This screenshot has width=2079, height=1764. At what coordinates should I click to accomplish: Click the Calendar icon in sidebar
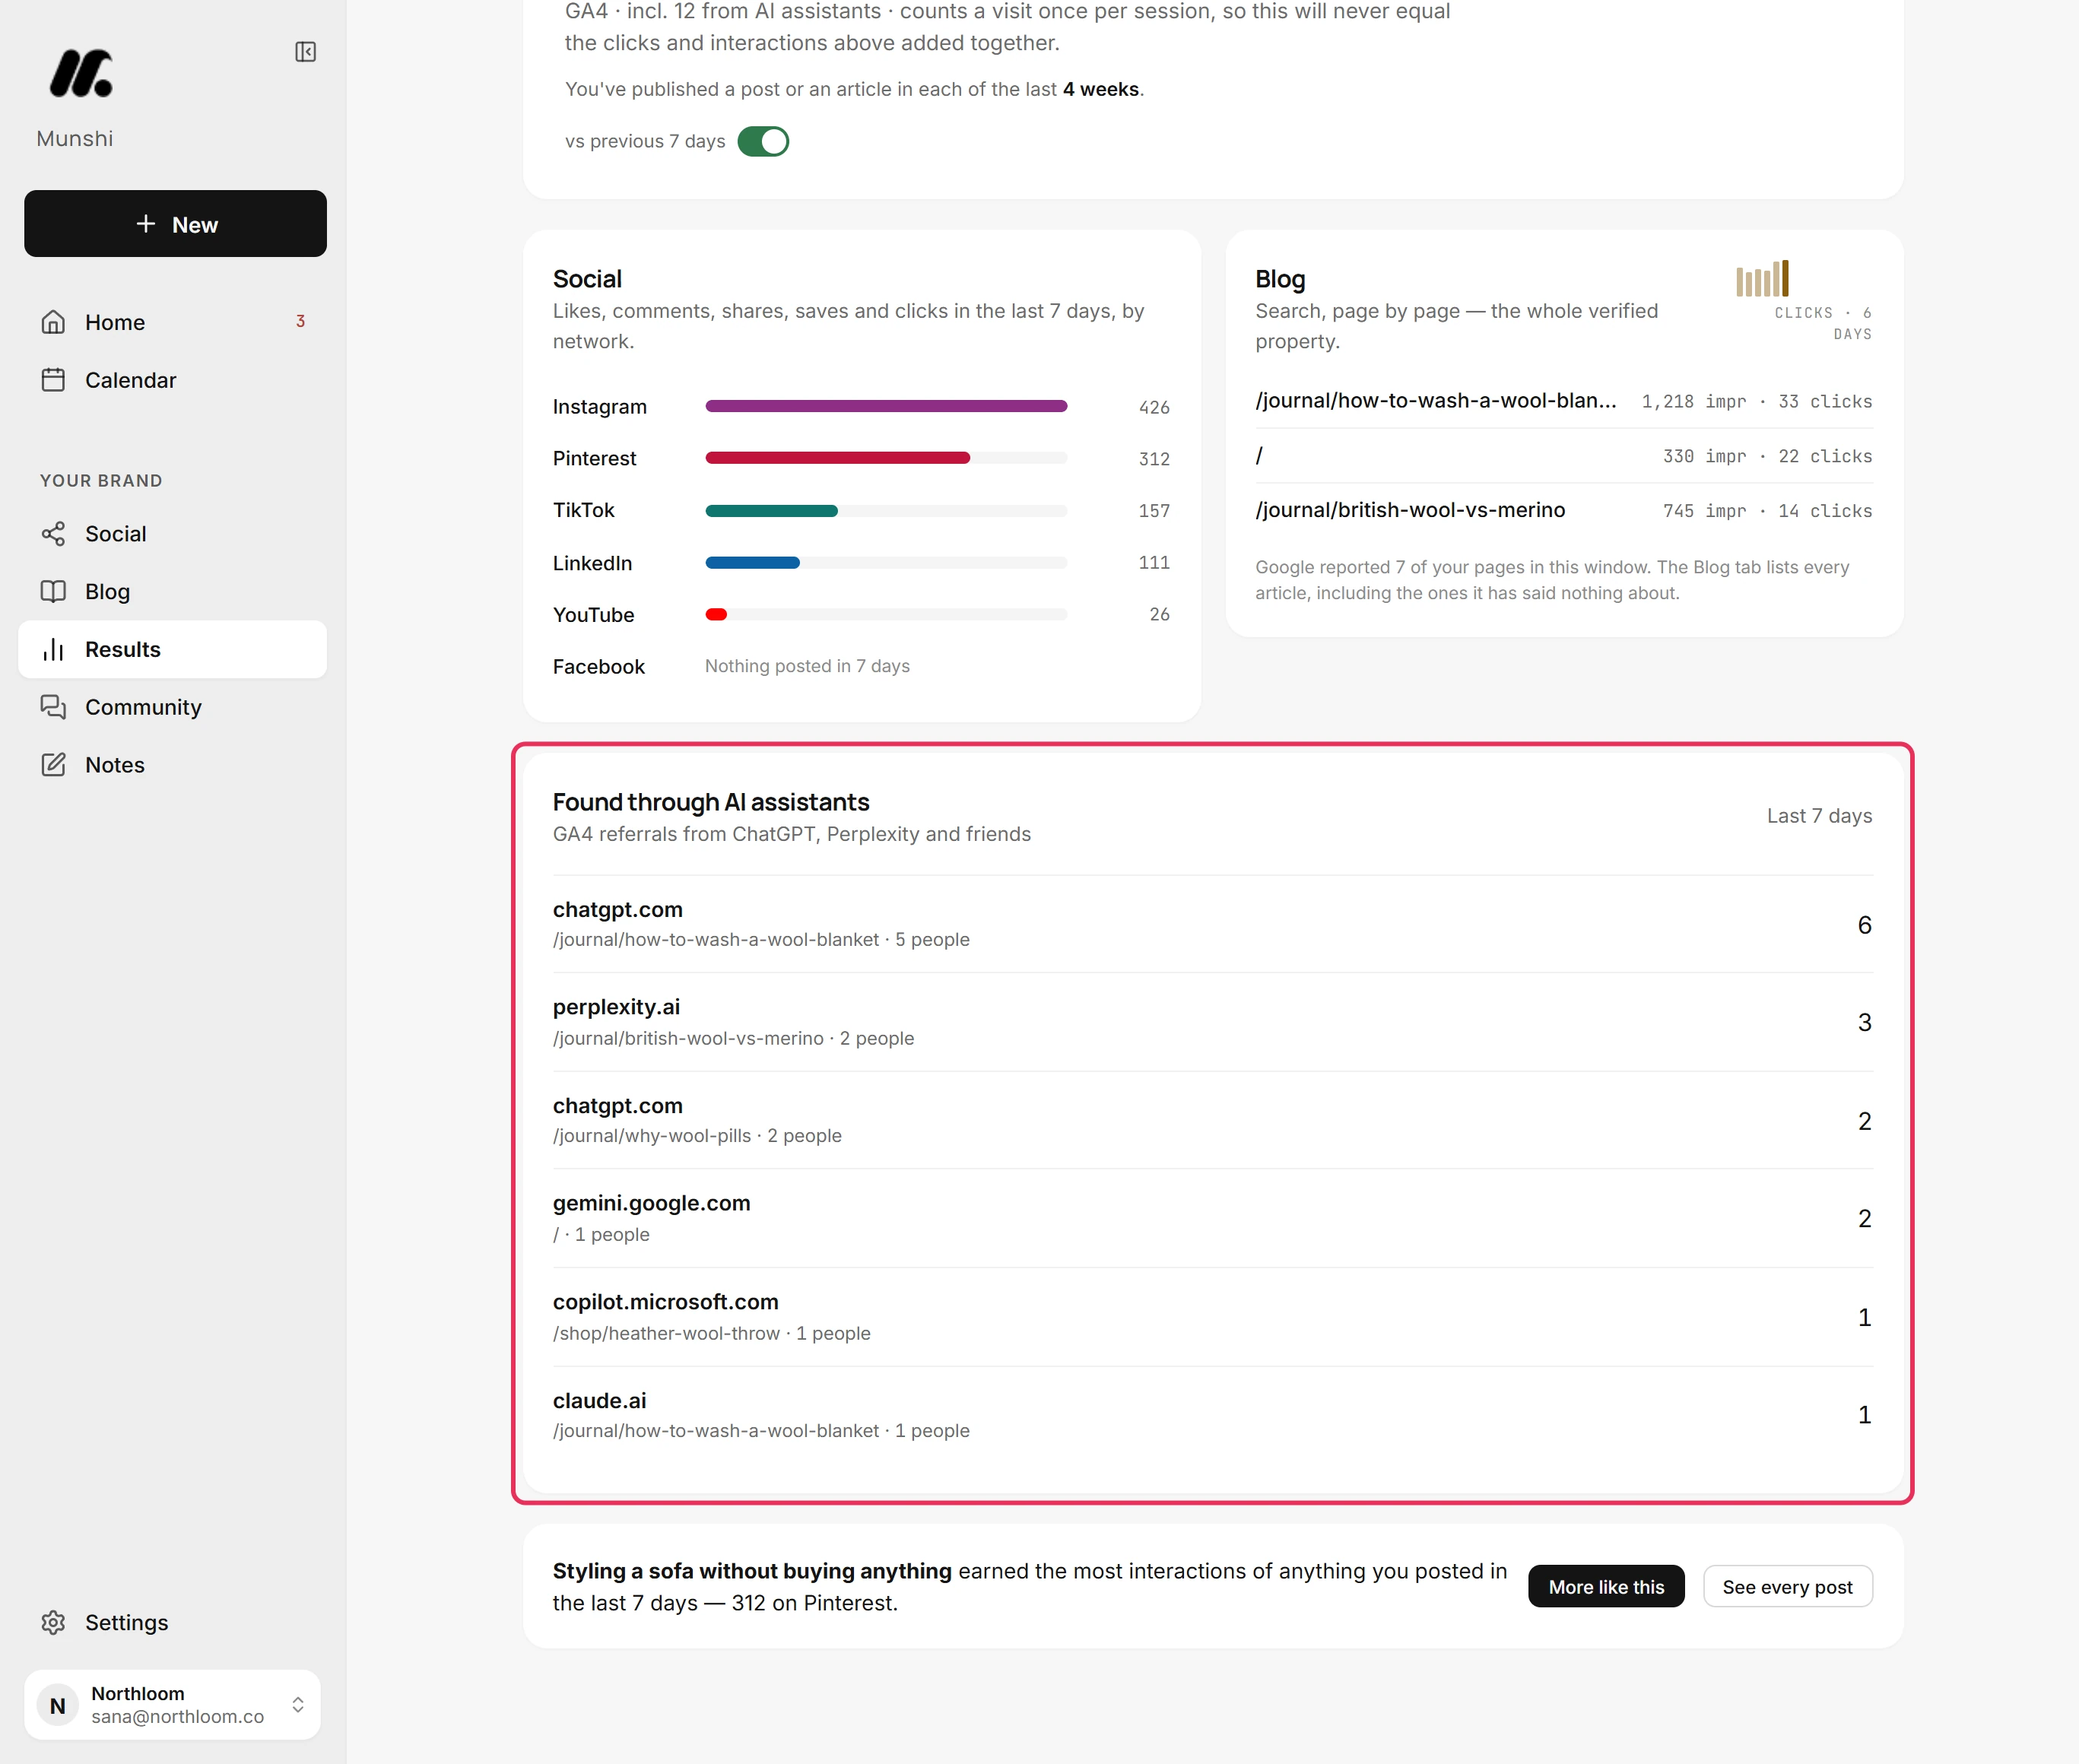(53, 380)
